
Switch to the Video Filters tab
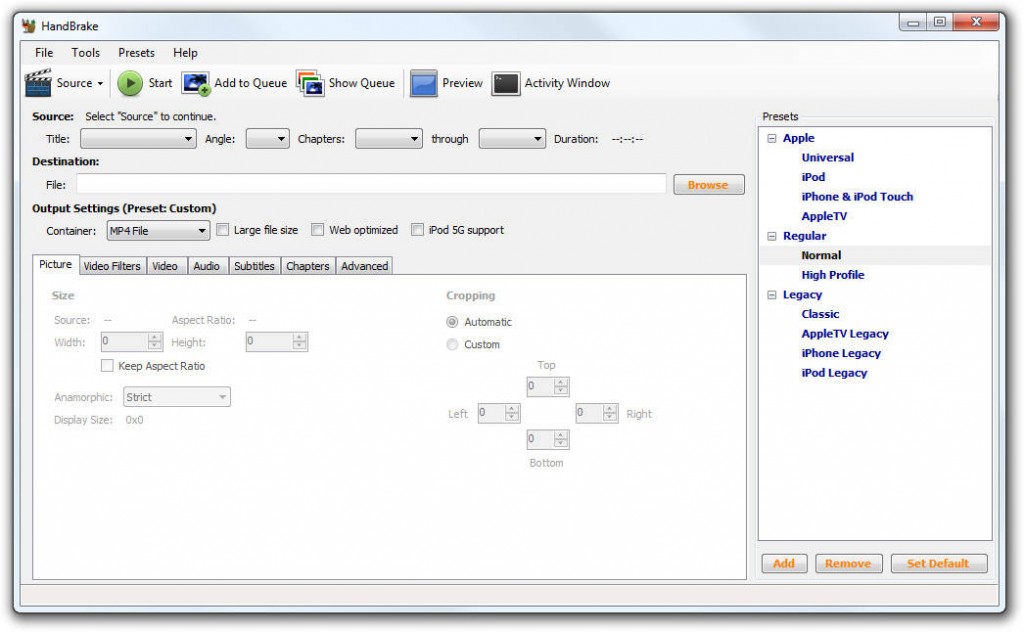point(110,266)
